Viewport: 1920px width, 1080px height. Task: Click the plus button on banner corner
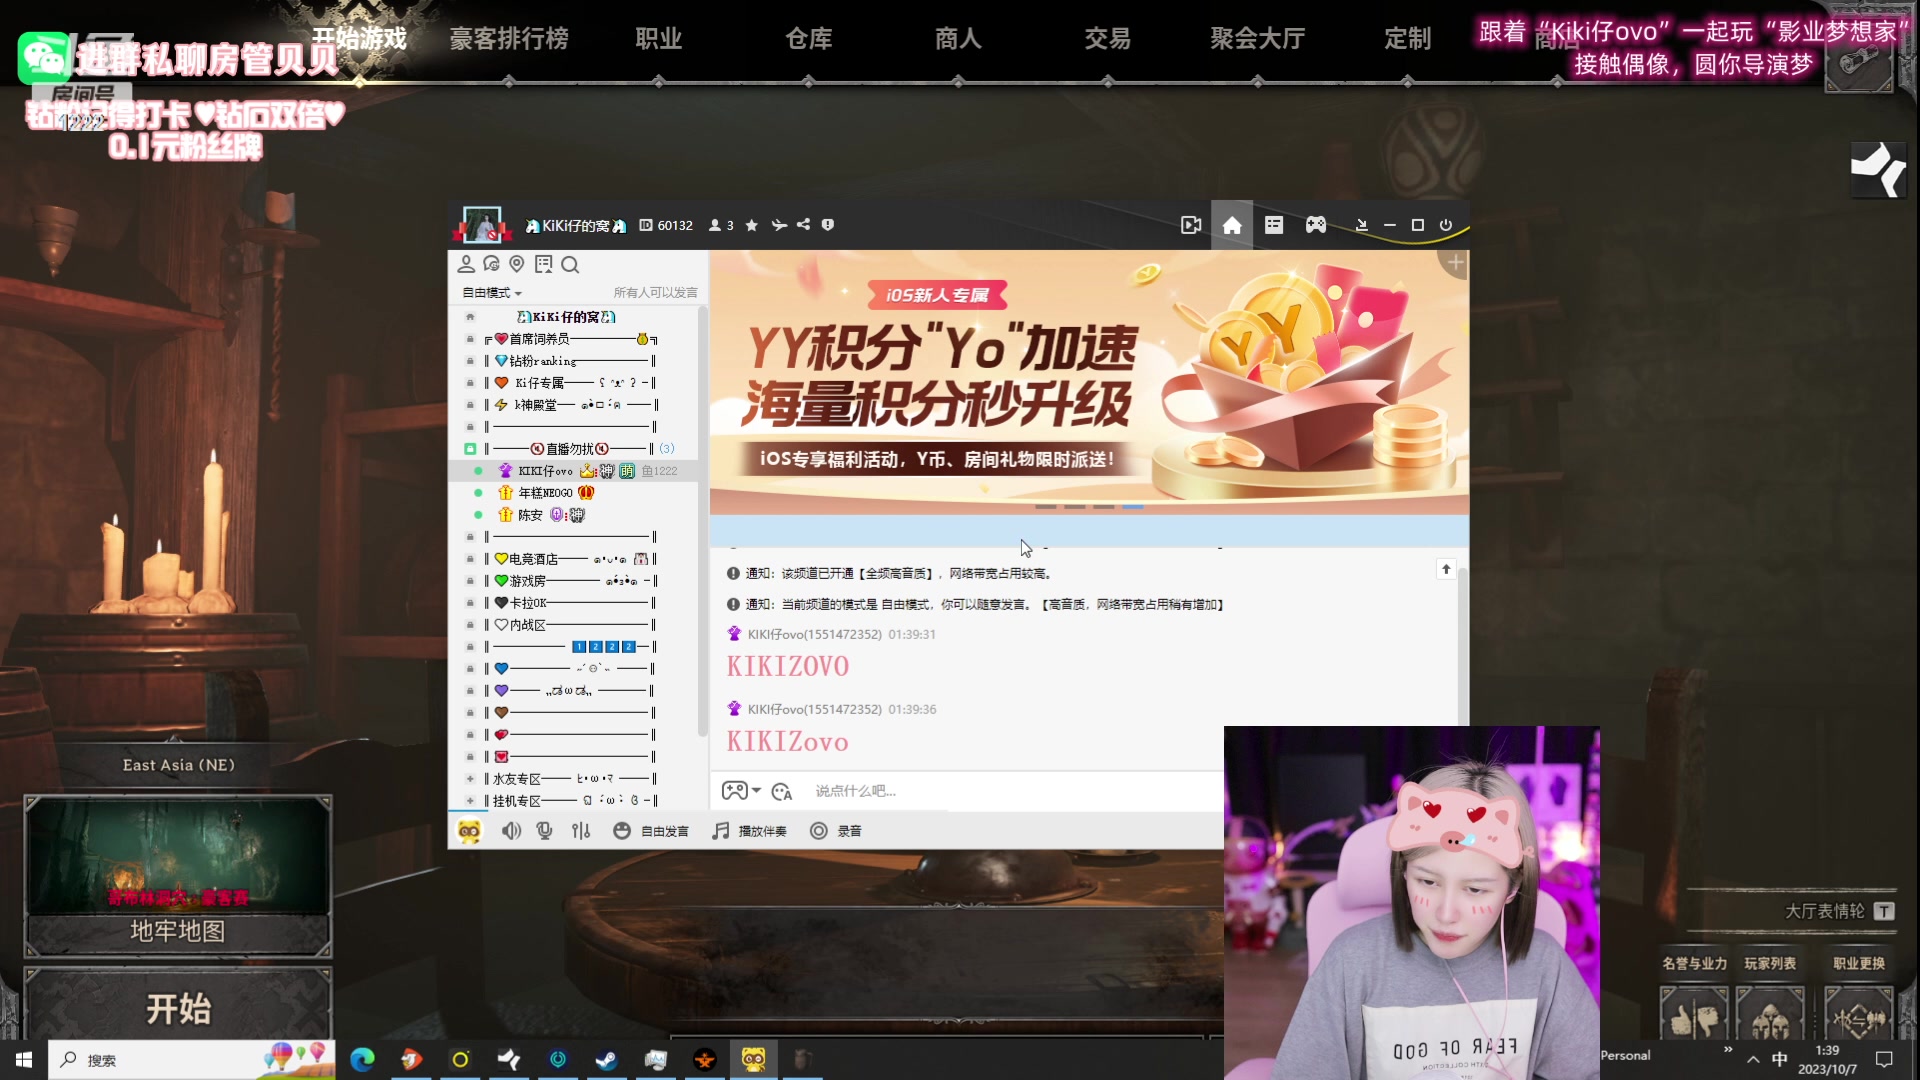(1456, 263)
